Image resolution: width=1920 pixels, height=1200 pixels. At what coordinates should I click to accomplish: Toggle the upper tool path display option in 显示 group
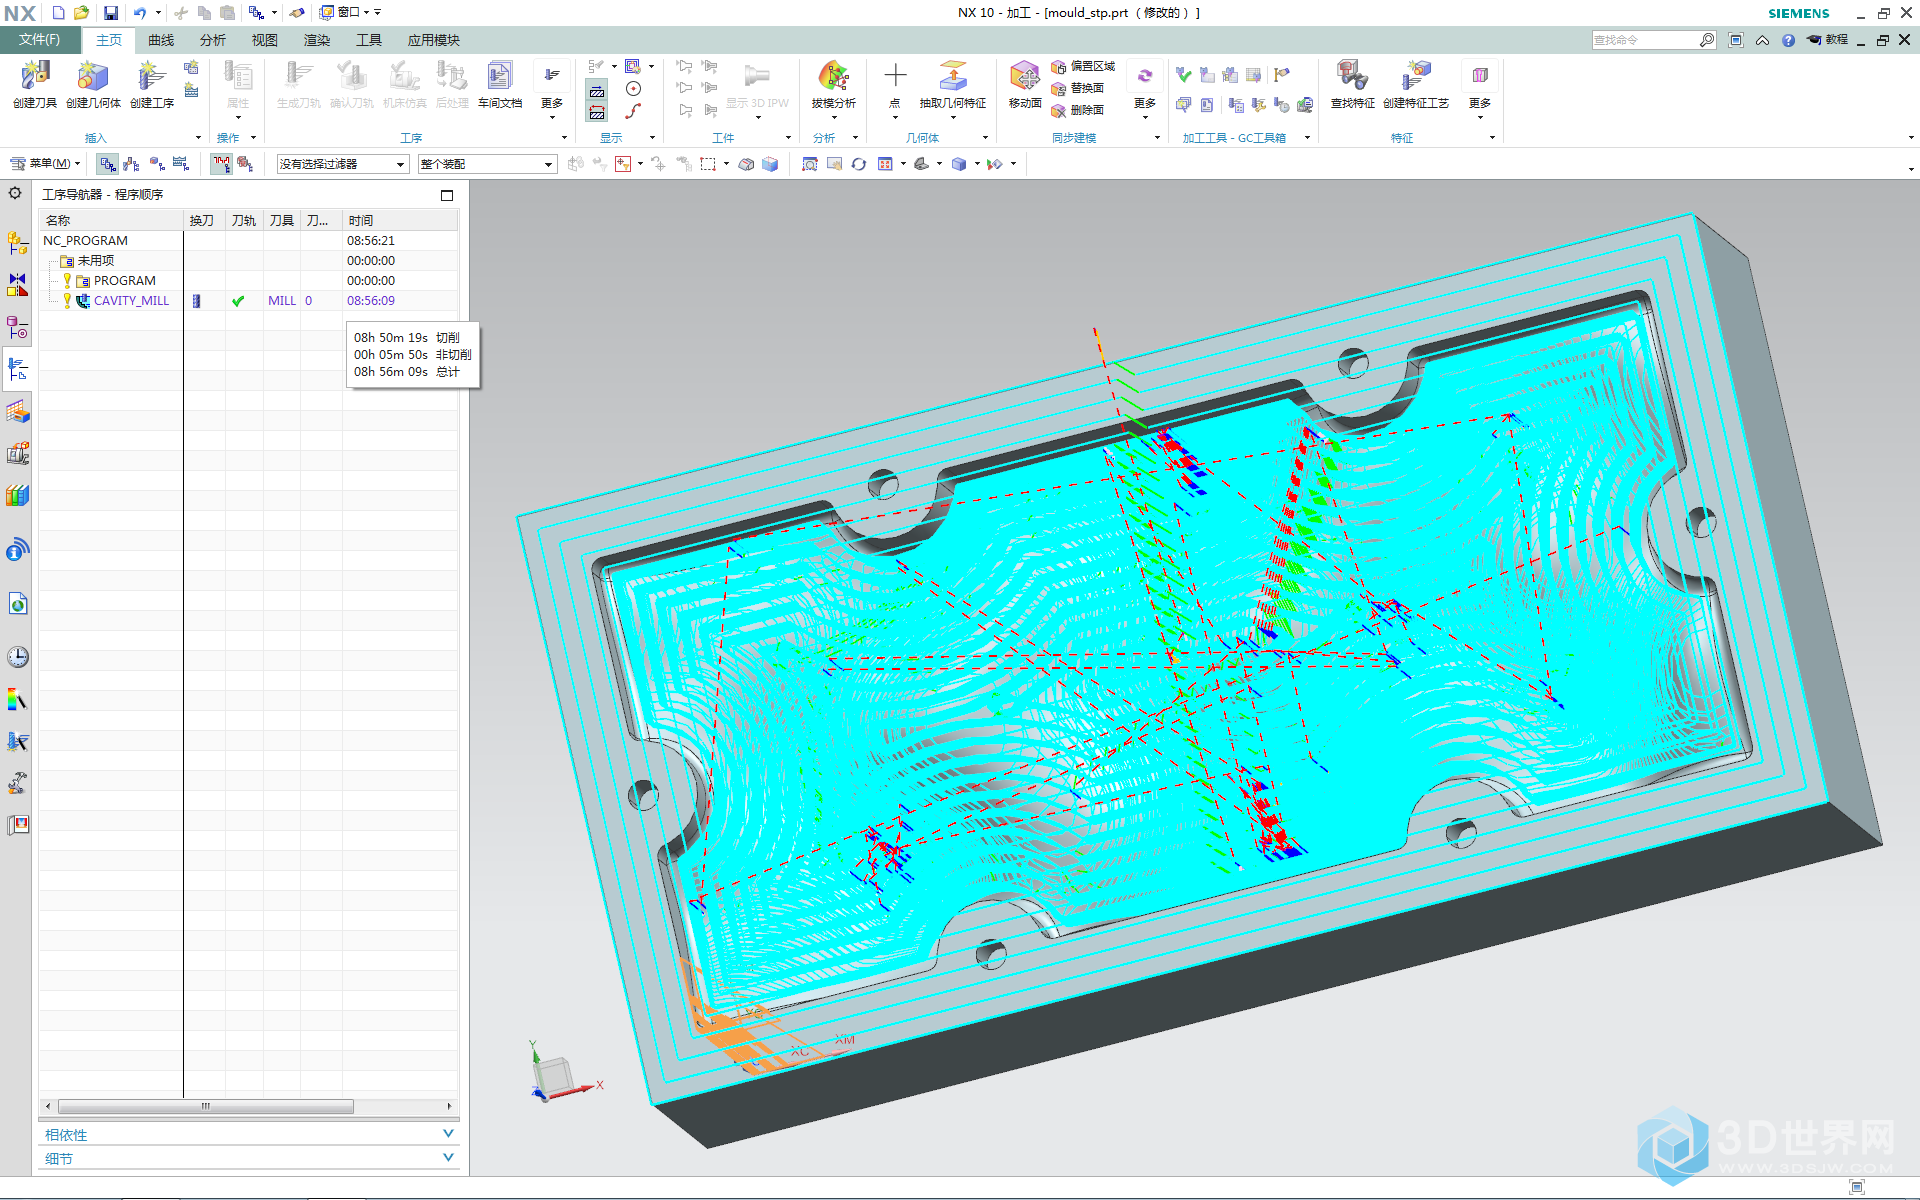point(597,91)
